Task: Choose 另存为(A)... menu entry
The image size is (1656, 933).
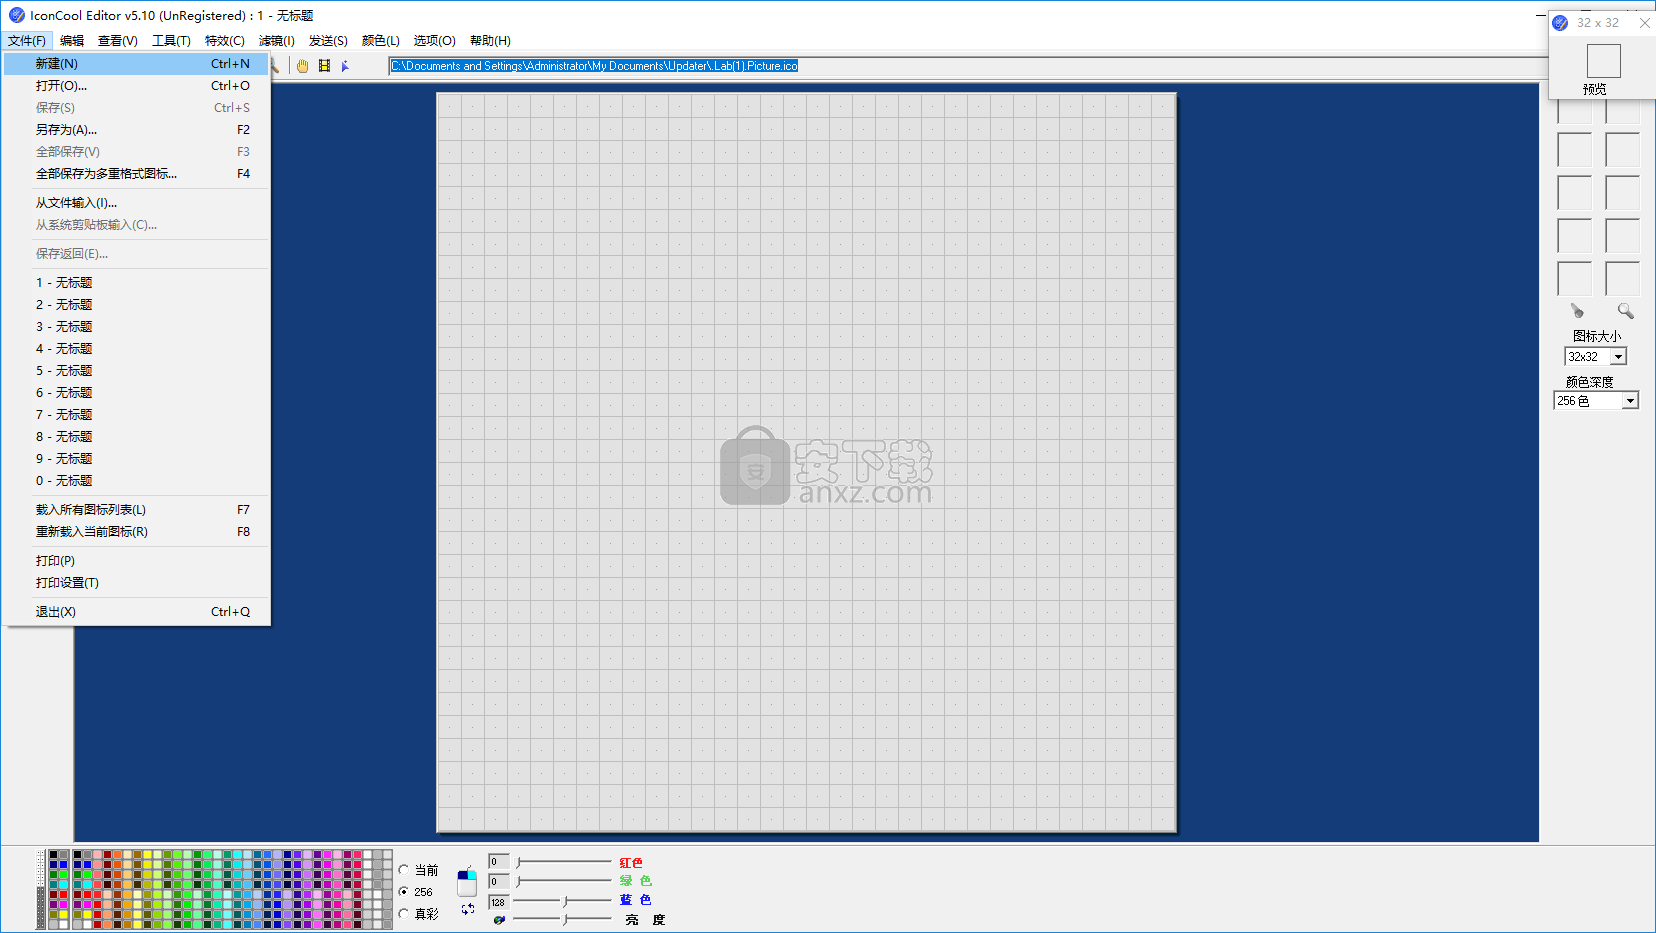Action: [x=137, y=130]
